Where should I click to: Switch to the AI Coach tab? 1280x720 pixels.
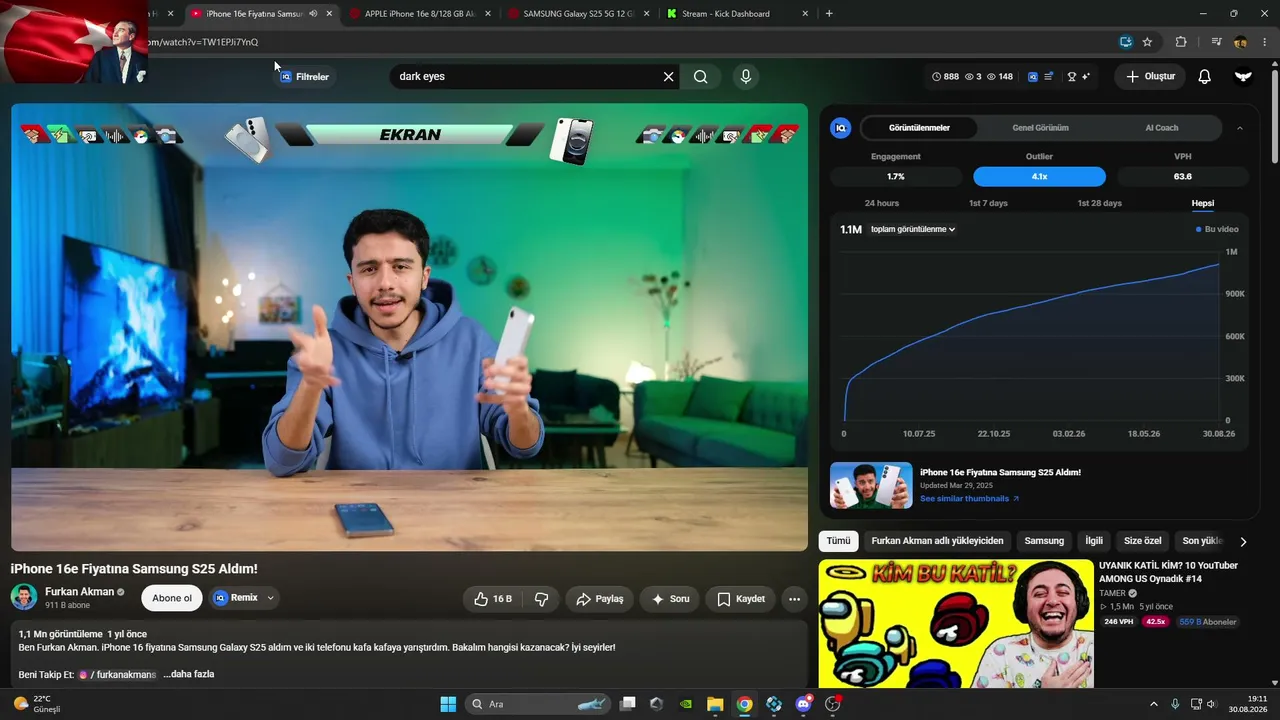1162,128
